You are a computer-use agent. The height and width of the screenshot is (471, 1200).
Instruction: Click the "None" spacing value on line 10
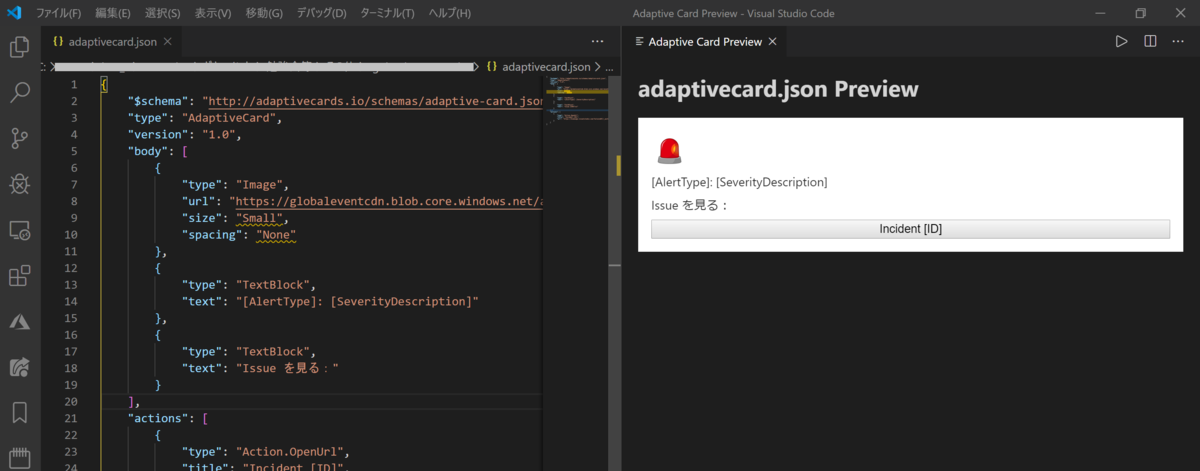click(277, 235)
